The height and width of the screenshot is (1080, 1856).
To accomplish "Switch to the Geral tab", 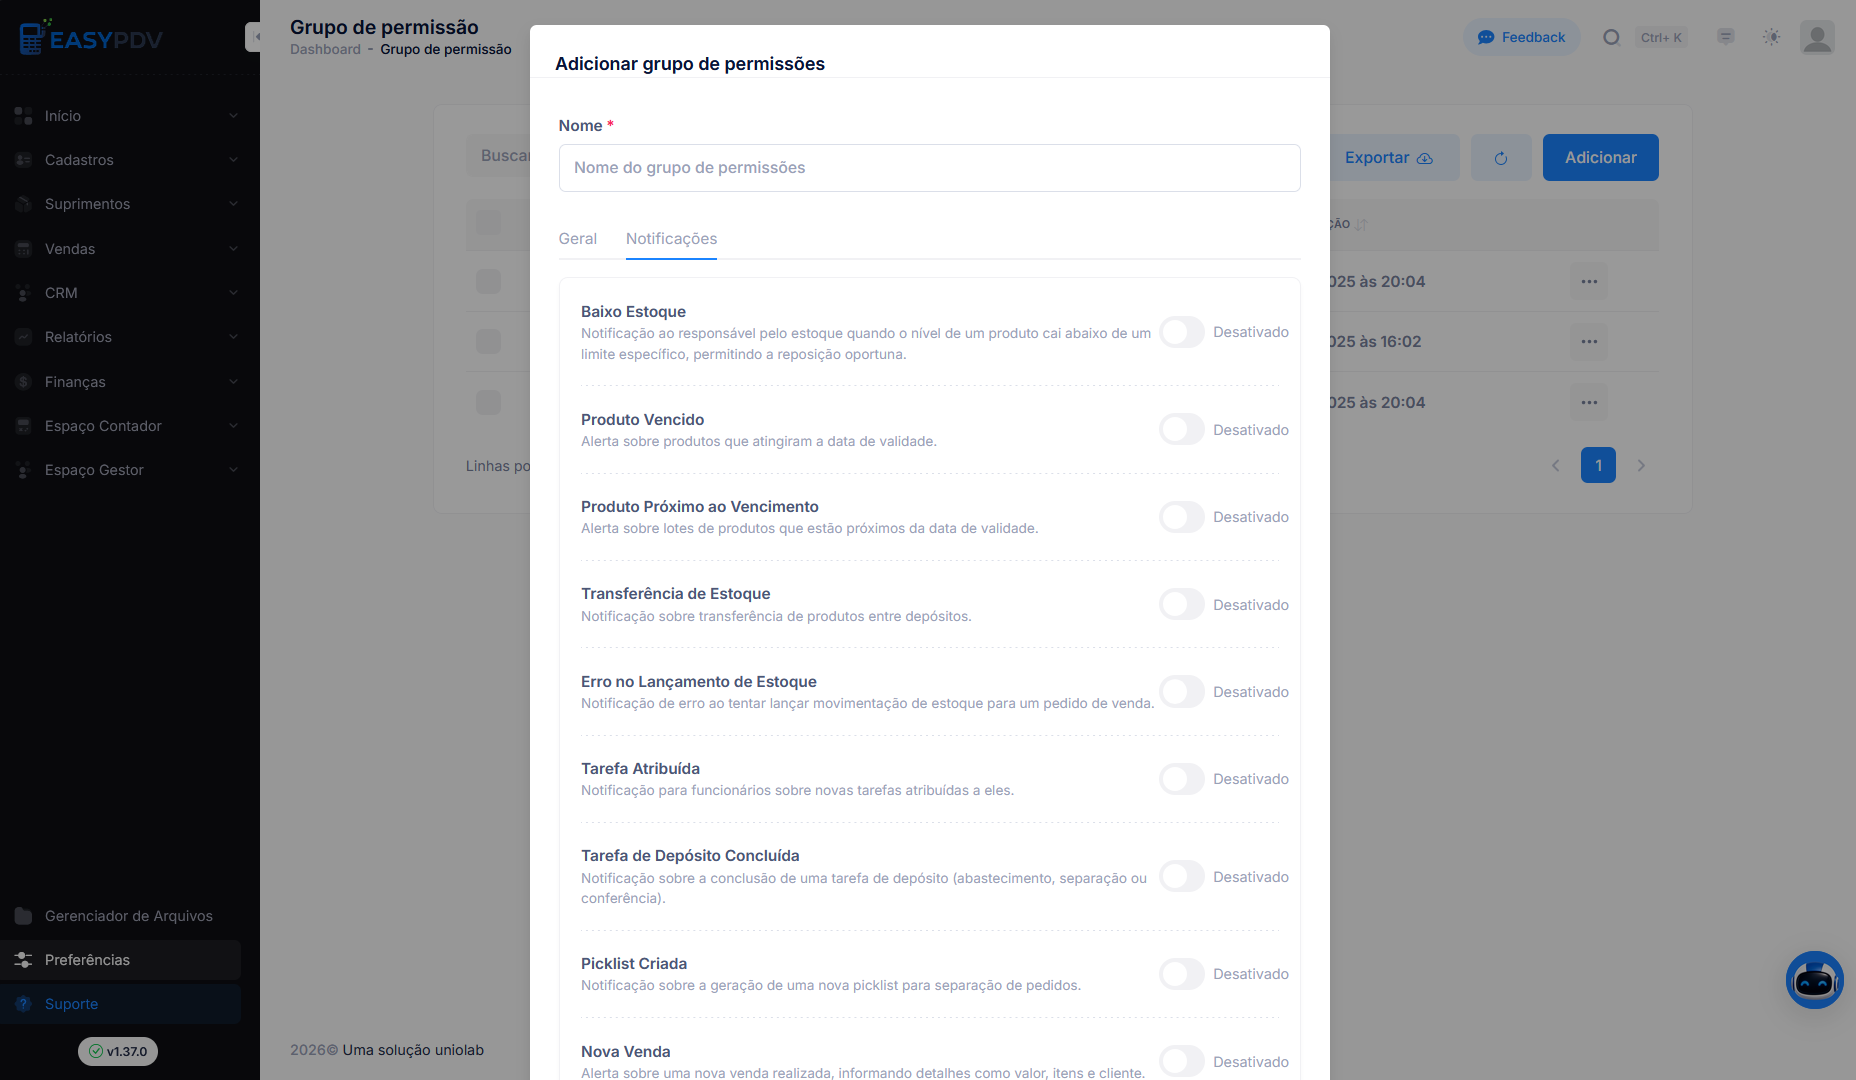I will (x=578, y=239).
